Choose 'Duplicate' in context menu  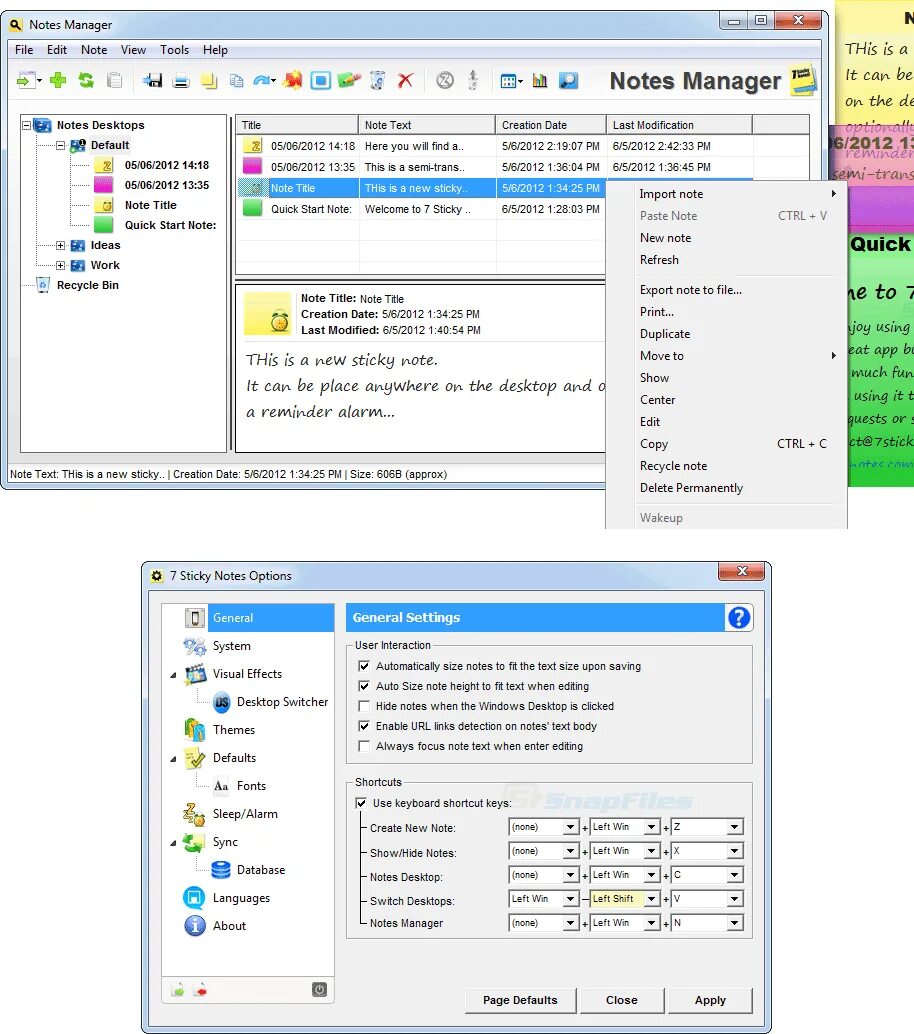[665, 334]
